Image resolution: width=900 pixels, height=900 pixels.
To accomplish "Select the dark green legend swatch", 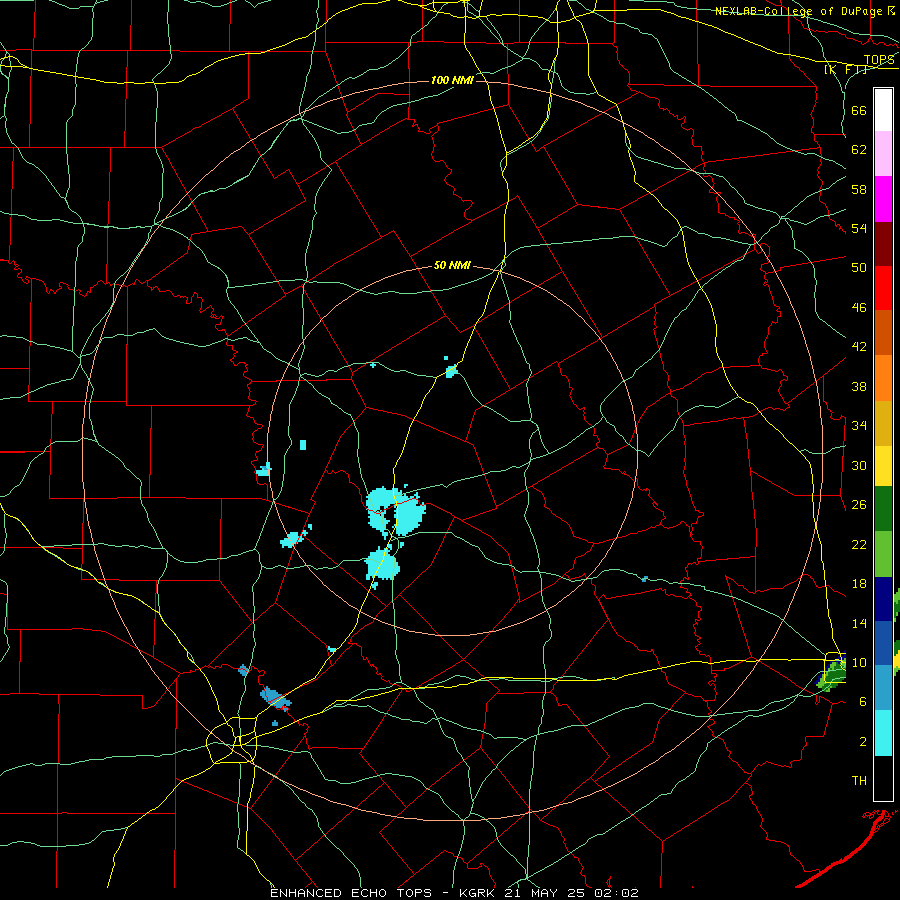I will pos(883,508).
